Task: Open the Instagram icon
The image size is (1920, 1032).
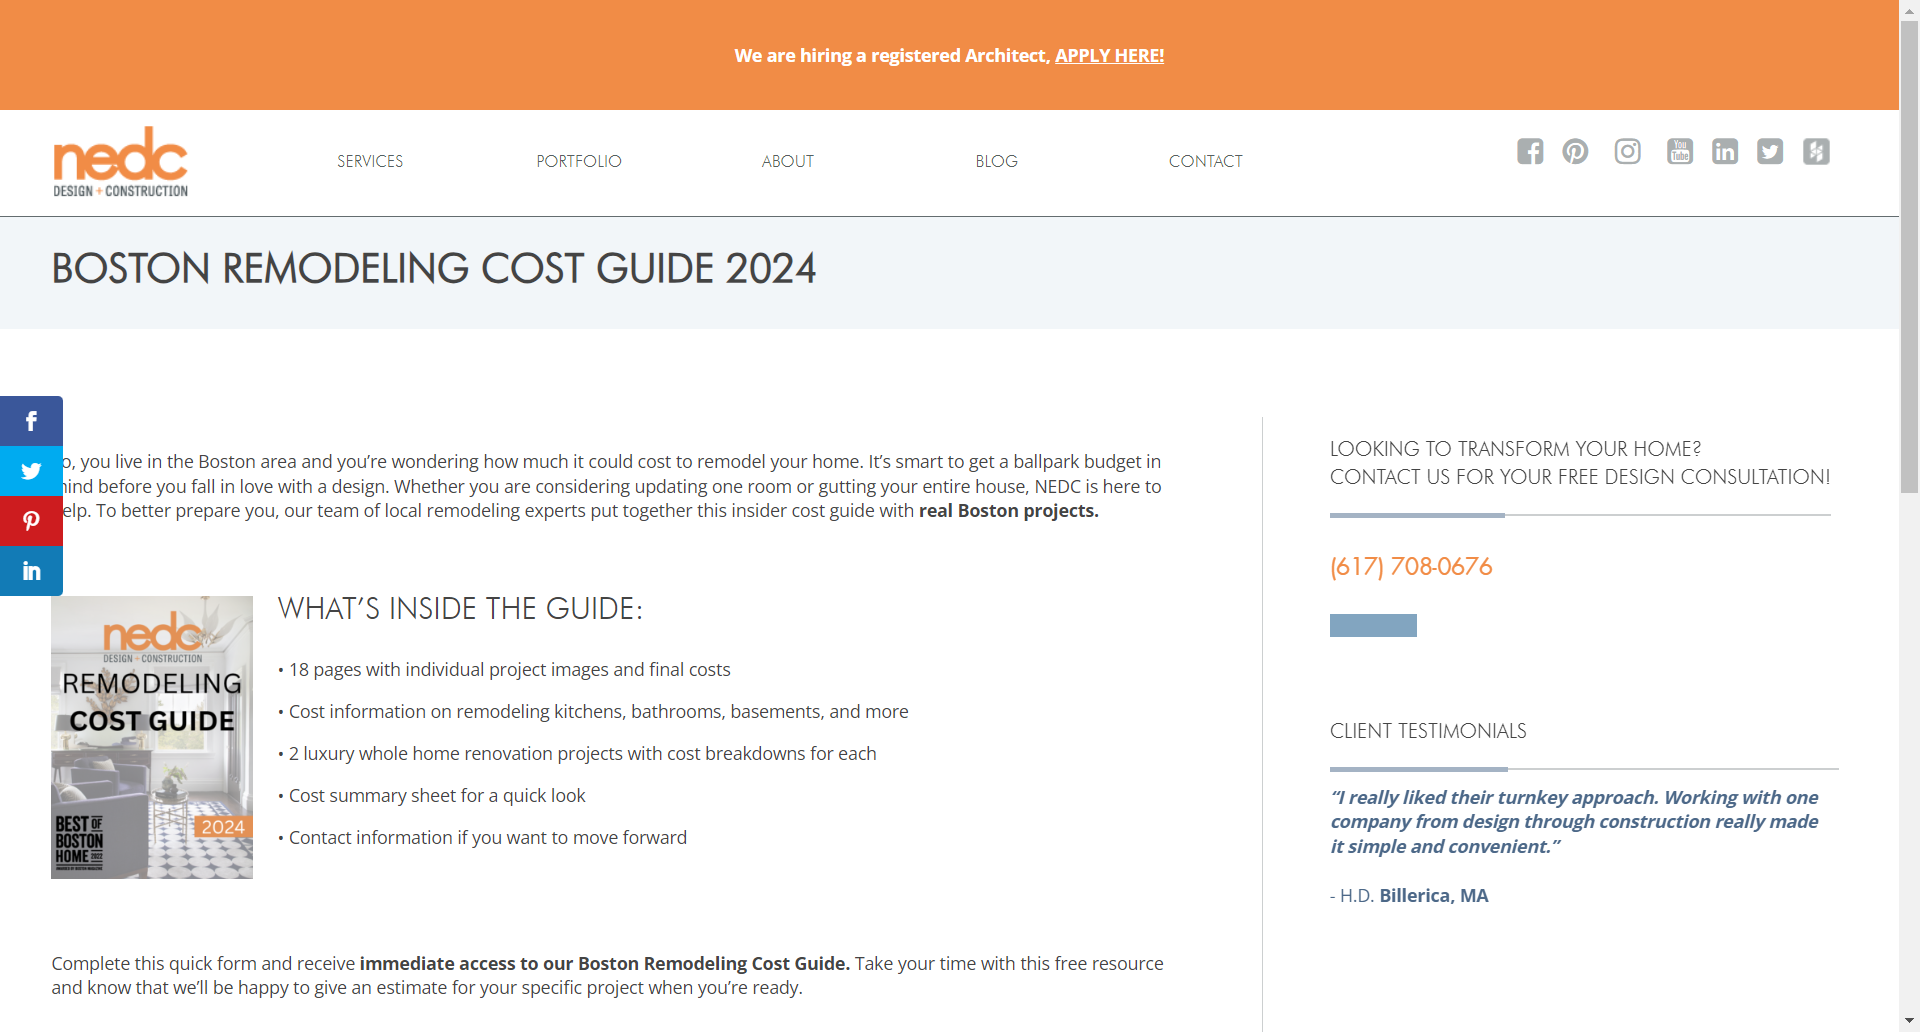Action: (x=1627, y=151)
